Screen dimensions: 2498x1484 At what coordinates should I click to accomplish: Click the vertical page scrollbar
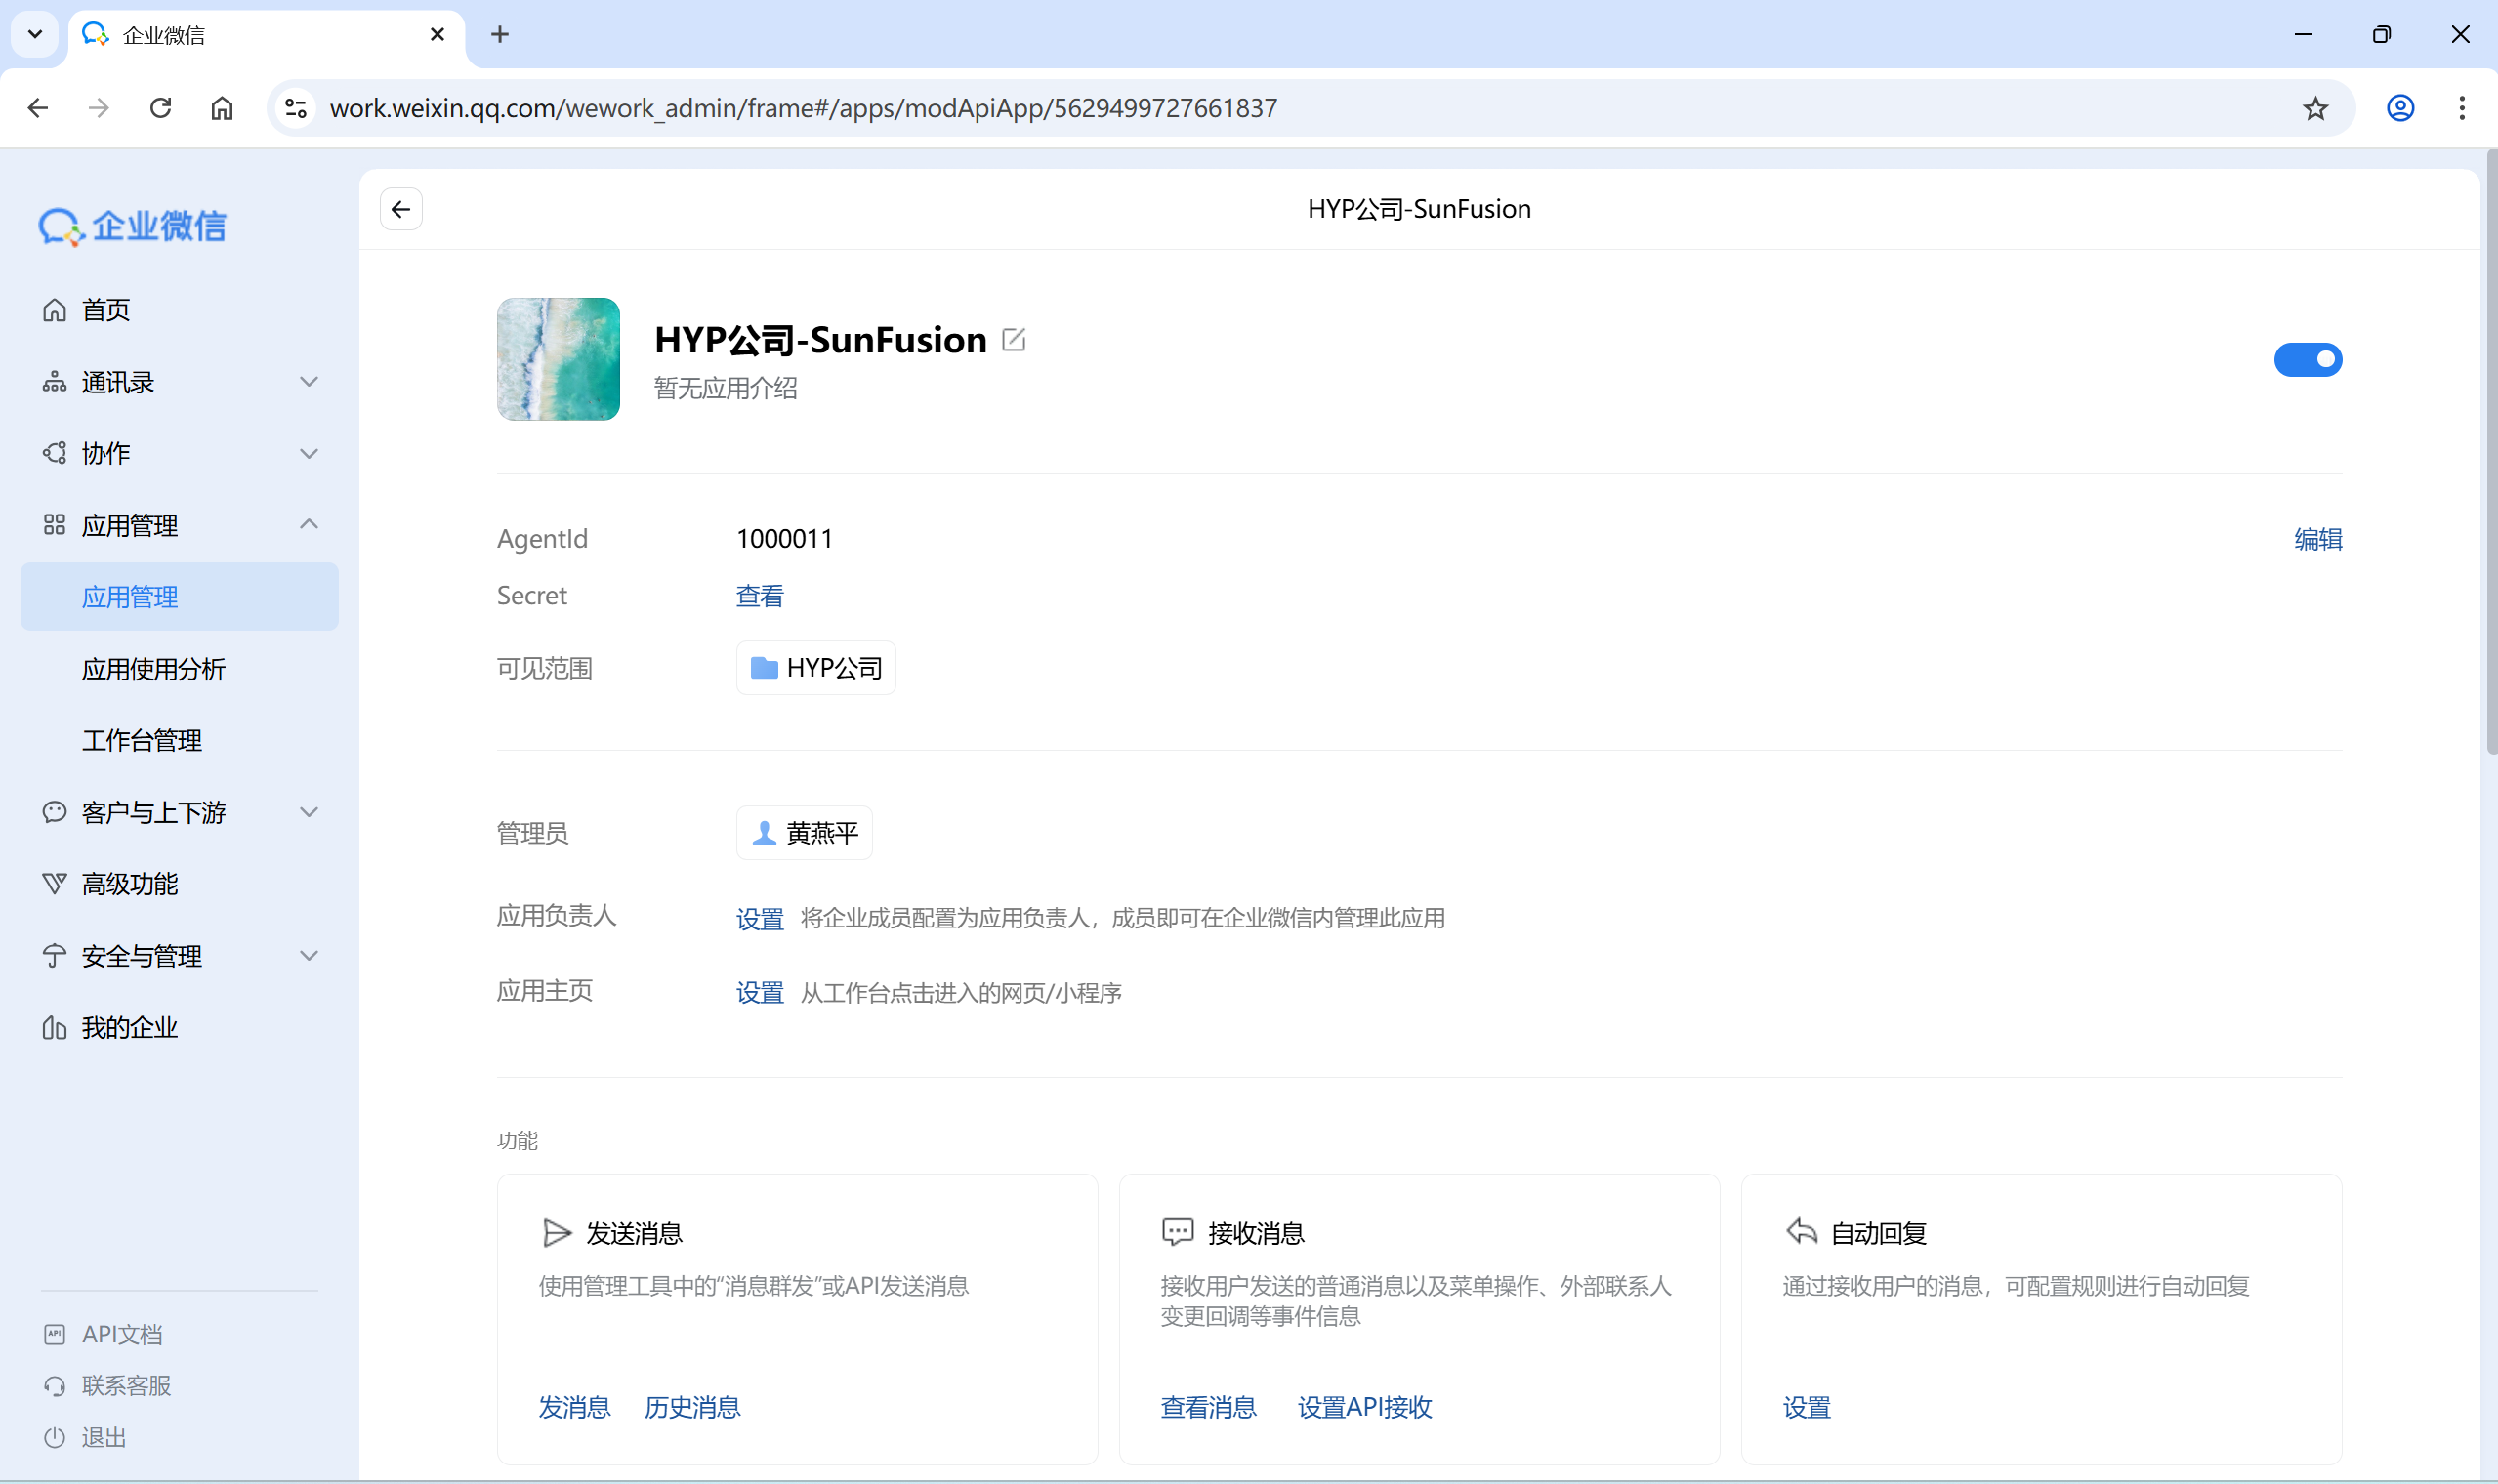[2490, 450]
